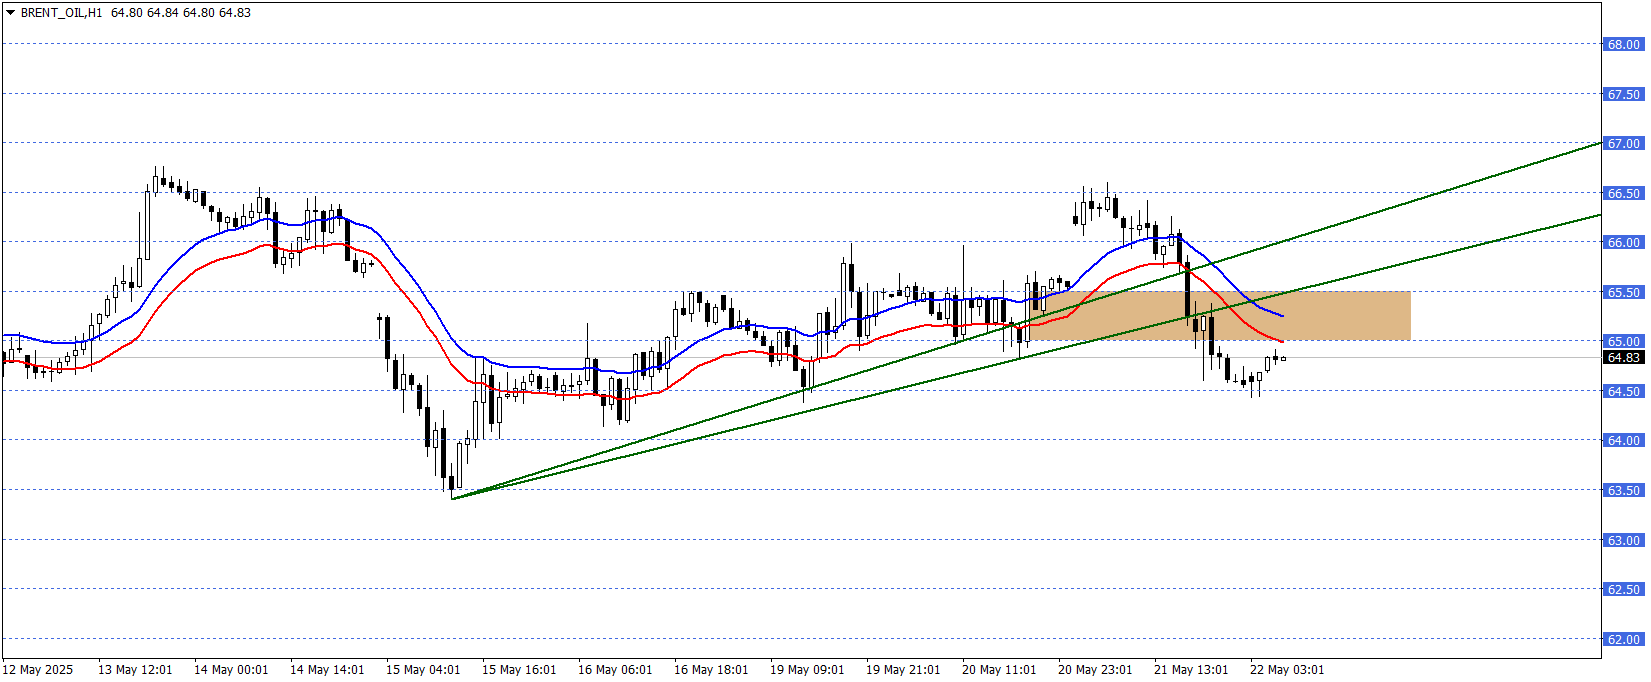The image size is (1651, 682).
Task: Click the 67.00 price level label
Action: click(1623, 143)
